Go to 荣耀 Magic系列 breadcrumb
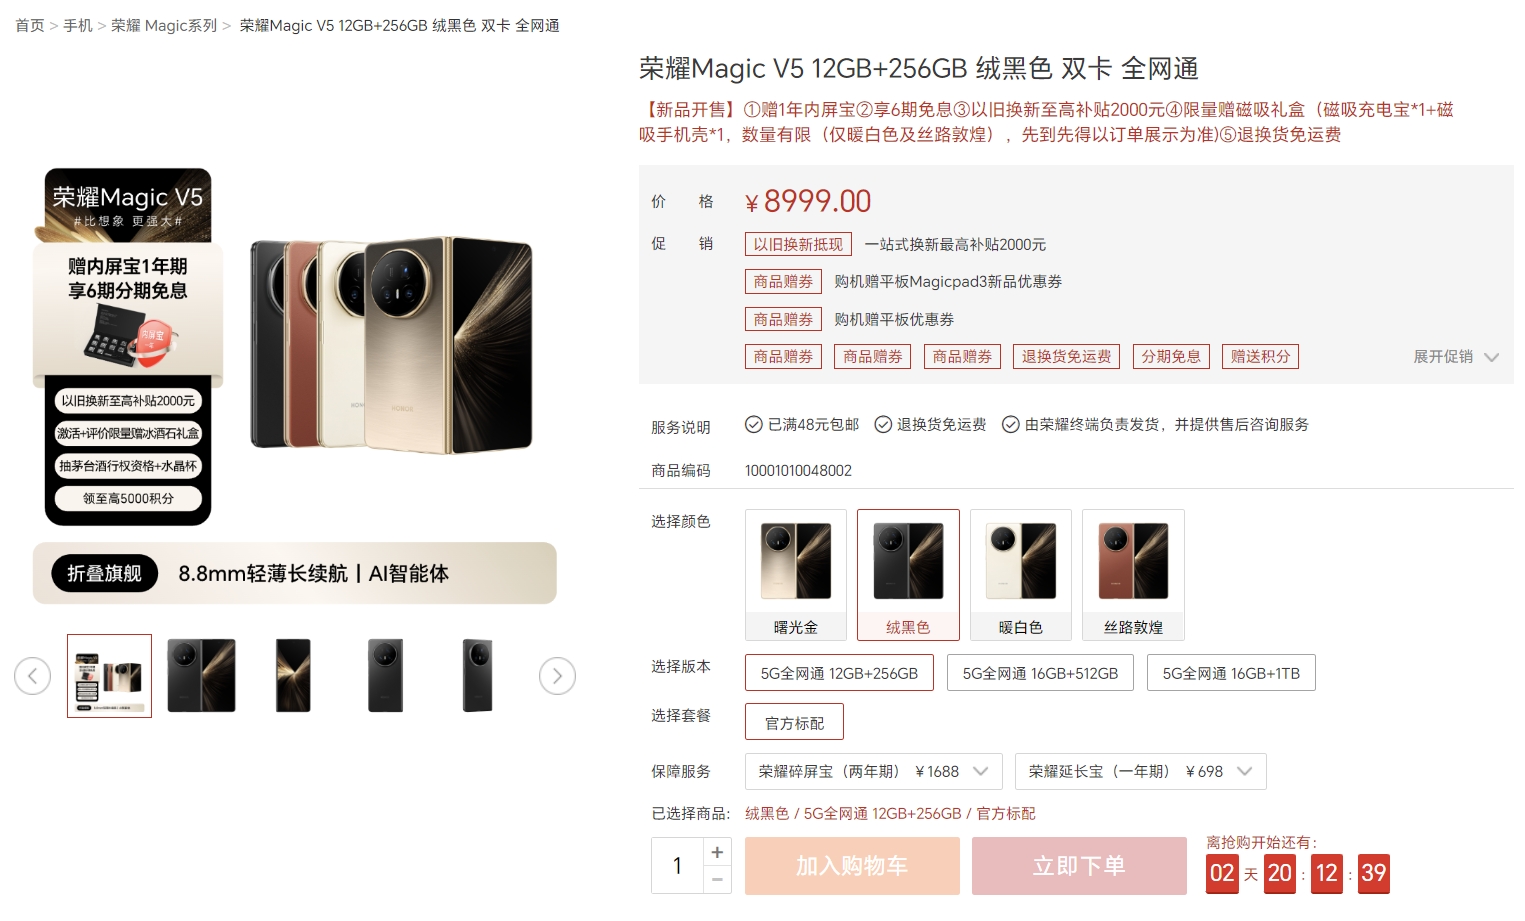Screen dimensions: 1525x921 point(164,25)
